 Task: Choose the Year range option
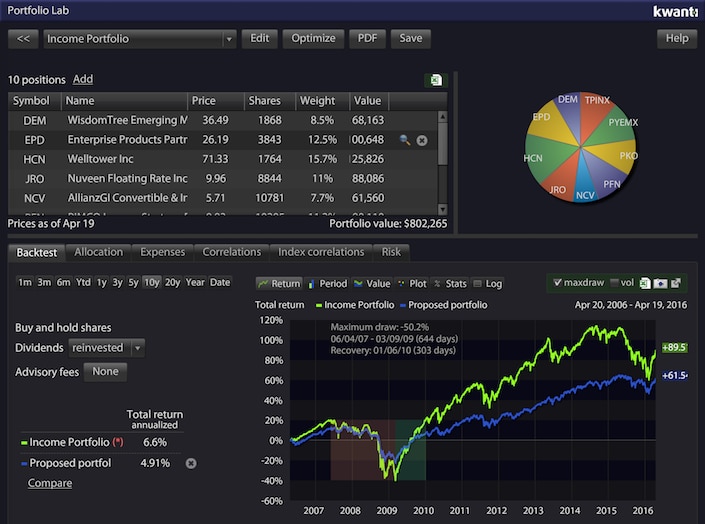click(x=195, y=282)
